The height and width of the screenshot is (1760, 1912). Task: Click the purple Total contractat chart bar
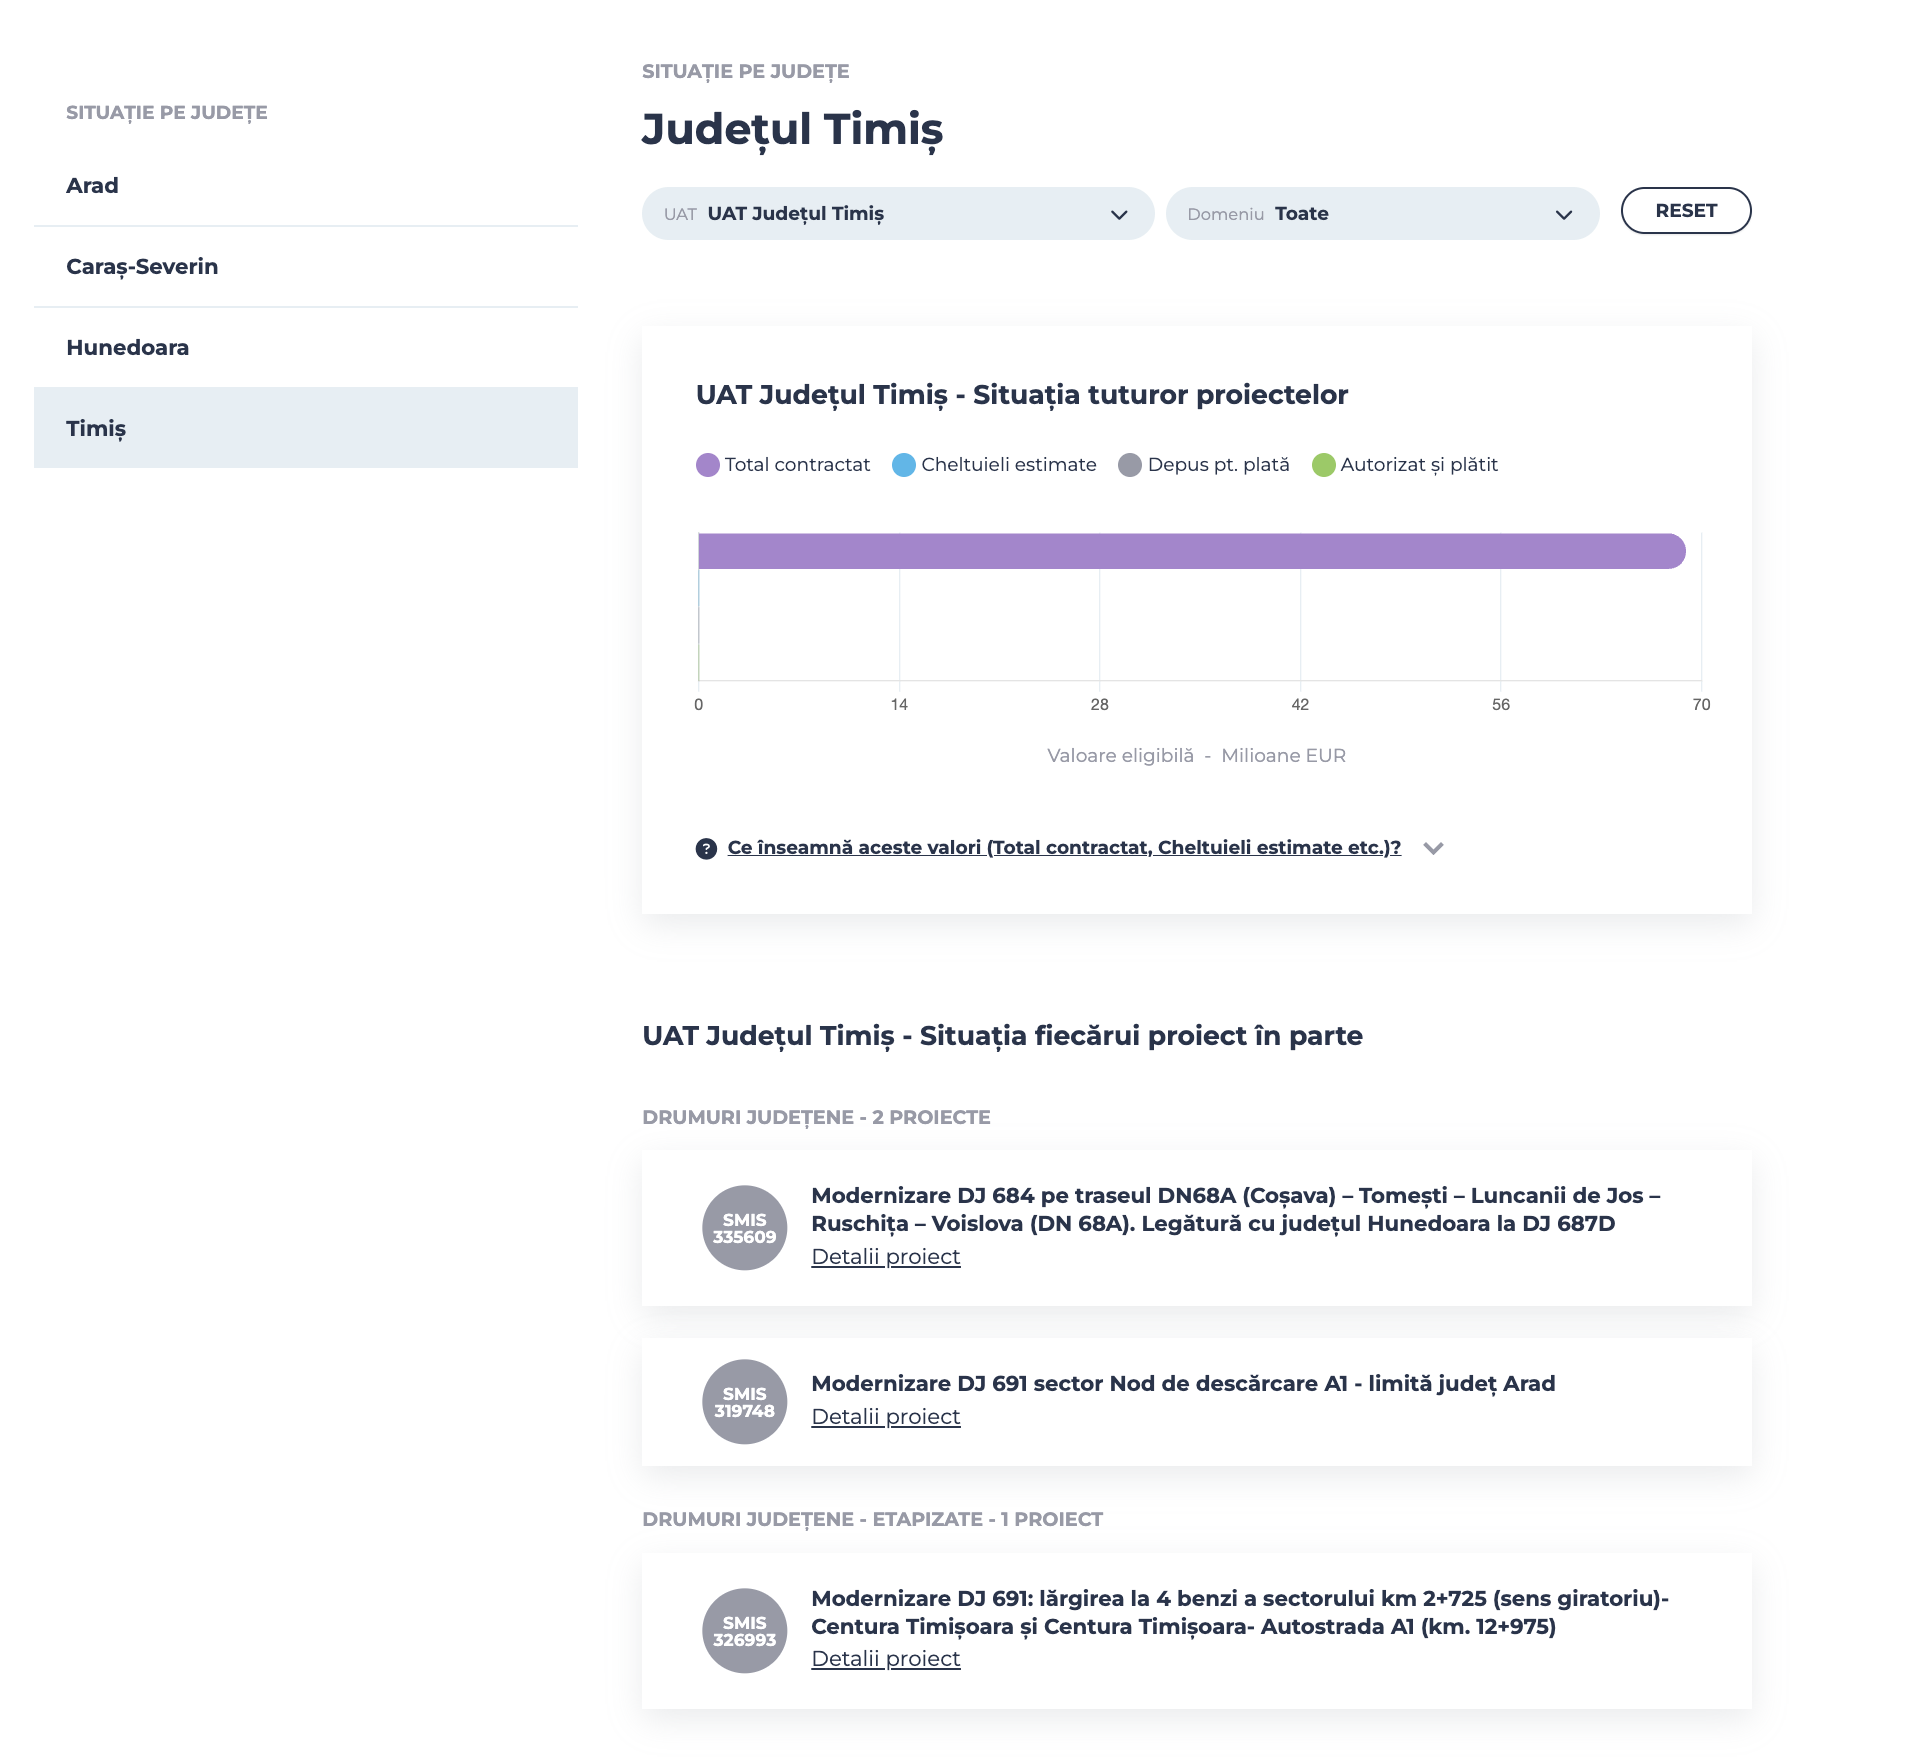point(1190,551)
